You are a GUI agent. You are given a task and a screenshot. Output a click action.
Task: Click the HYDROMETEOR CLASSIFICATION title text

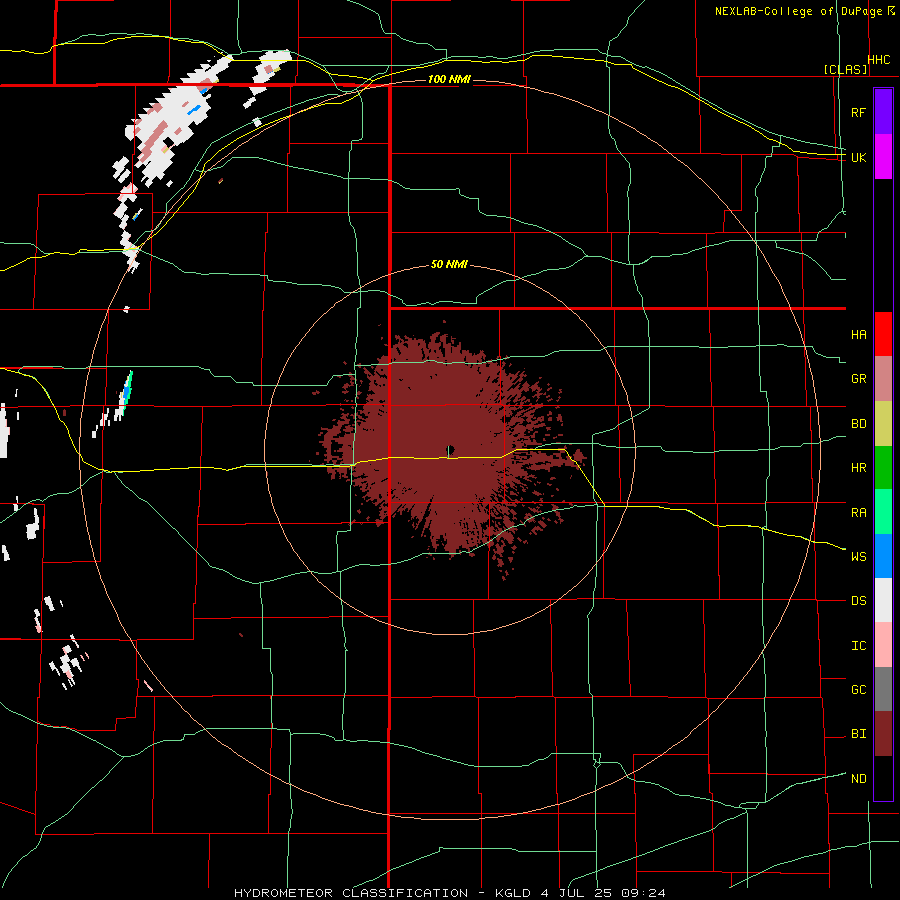click(351, 893)
